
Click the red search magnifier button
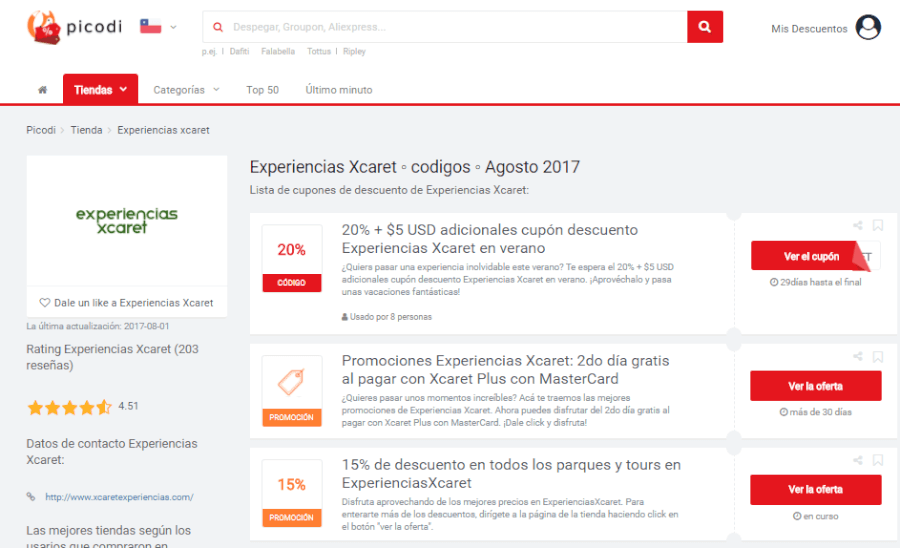tap(705, 27)
